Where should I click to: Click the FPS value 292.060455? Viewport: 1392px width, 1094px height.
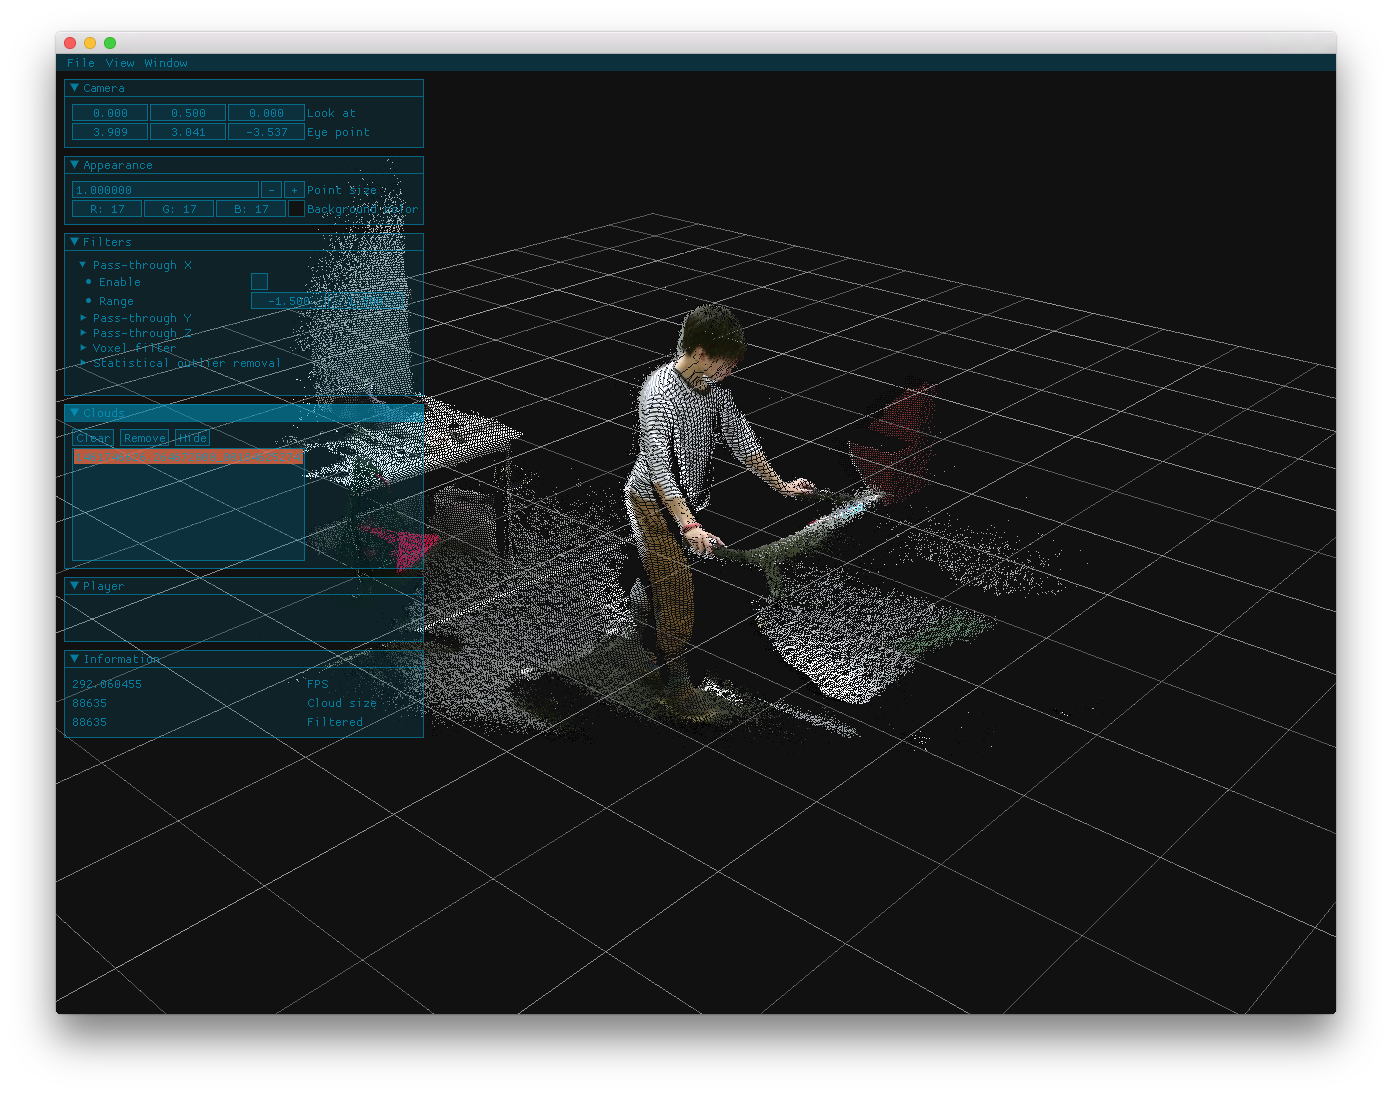click(x=107, y=684)
